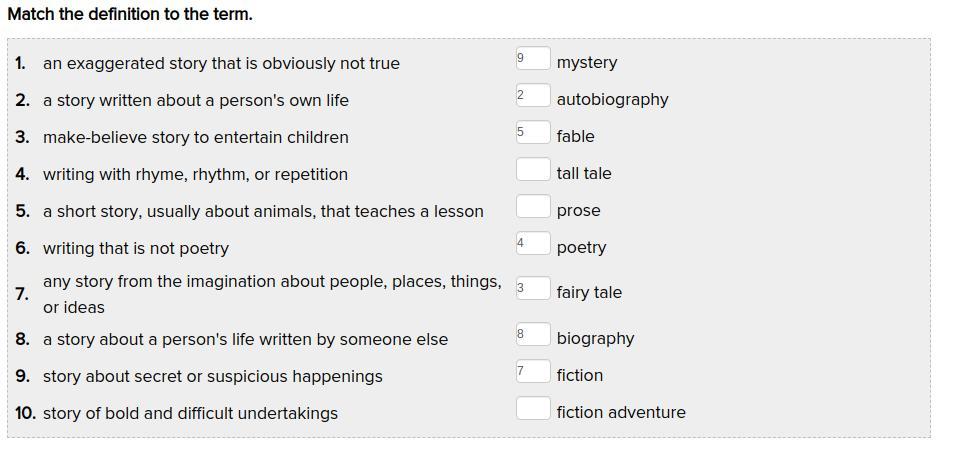Click the answer box containing 7
954x458 pixels.
coord(533,372)
